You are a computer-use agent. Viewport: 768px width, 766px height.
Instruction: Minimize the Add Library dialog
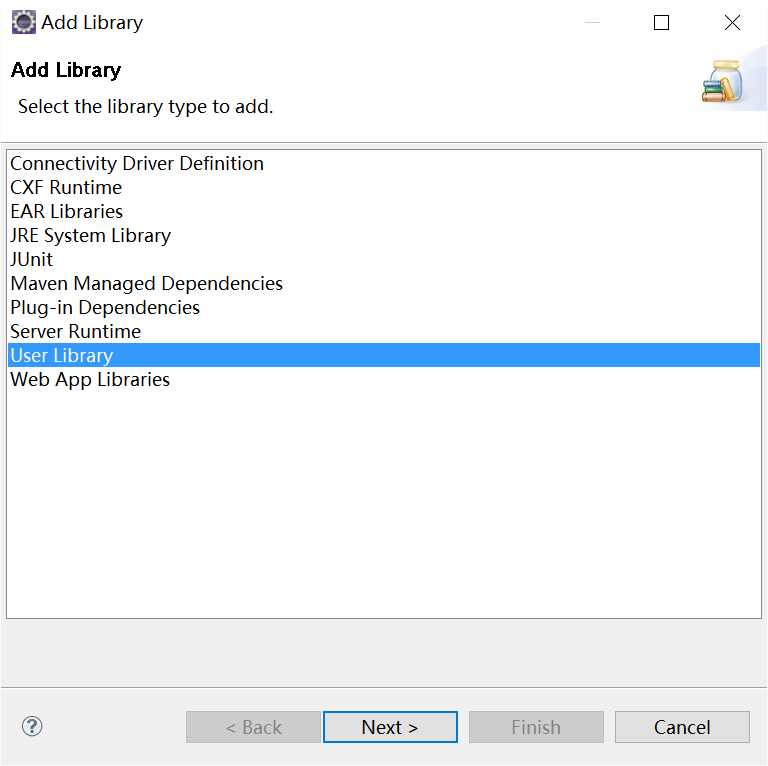pos(592,22)
